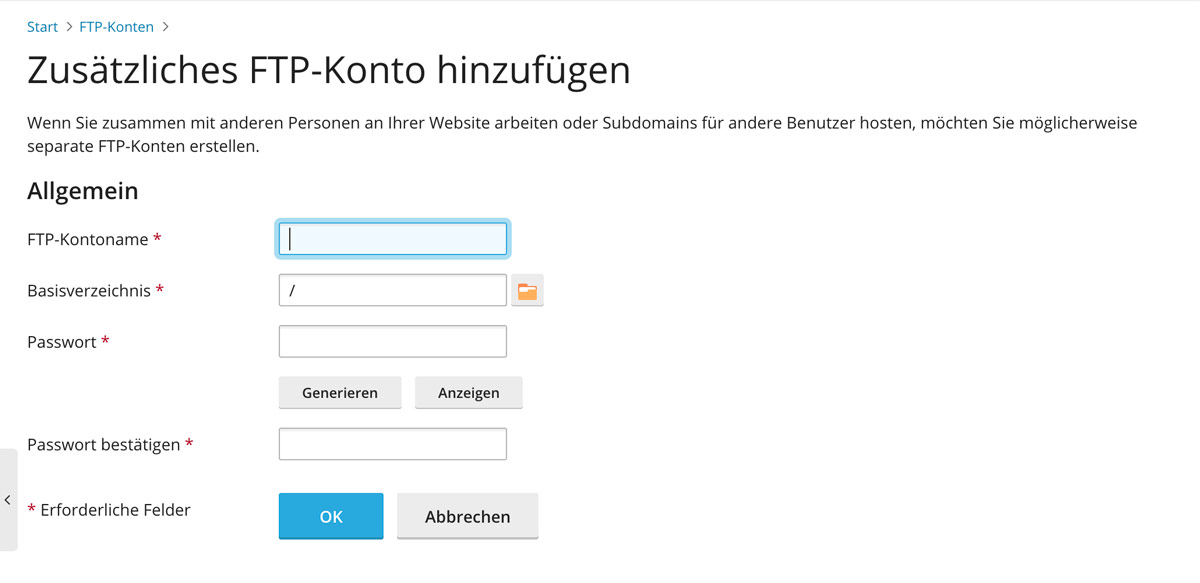
Task: Click the Basisverzeichnis field label
Action: point(89,291)
